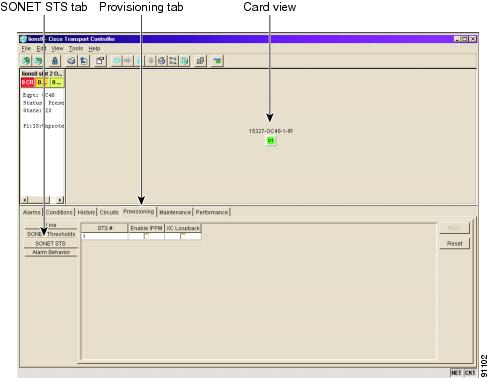
Task: Click the green port icon under 15327-OC48-1-IR
Action: 271,141
